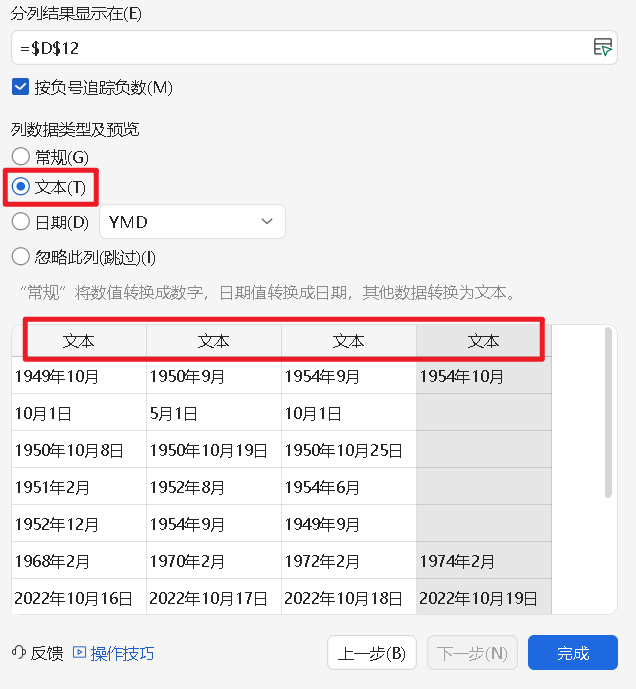Click the tutorial video icon beside 操作技巧
Viewport: 636px width, 689px height.
(80, 652)
